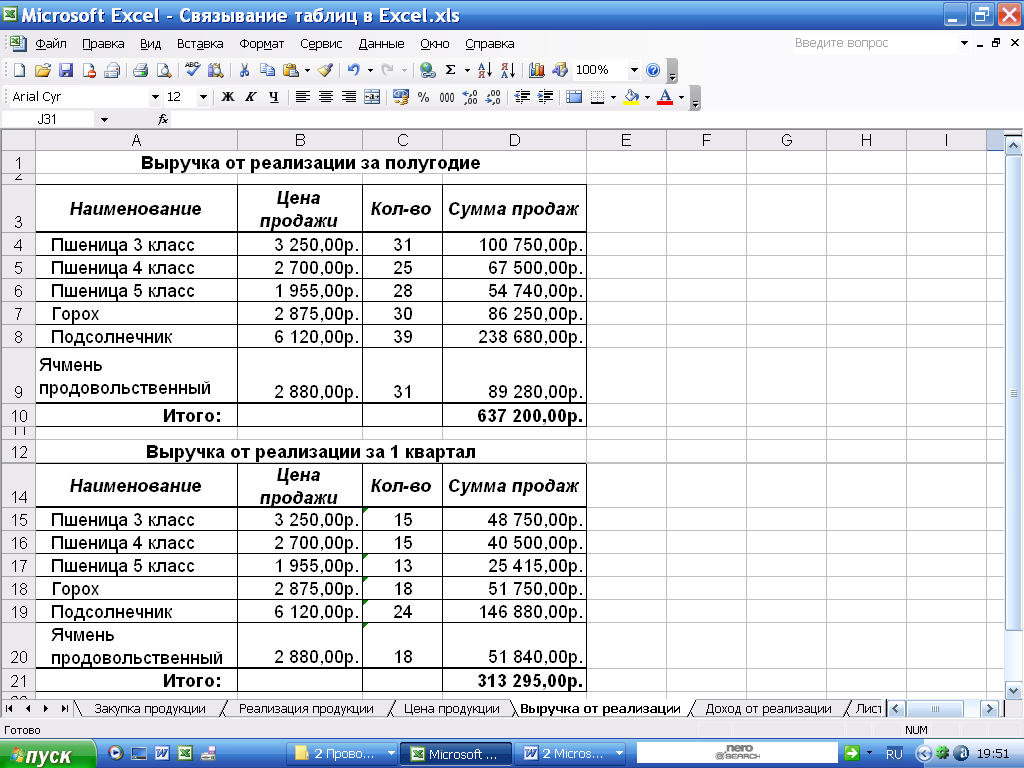Screen dimensions: 1024x768
Task: Activate the Format Painter brush
Action: click(325, 70)
